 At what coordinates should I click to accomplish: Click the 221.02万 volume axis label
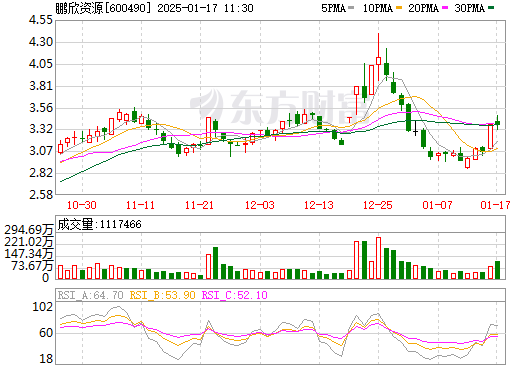[x=29, y=242]
